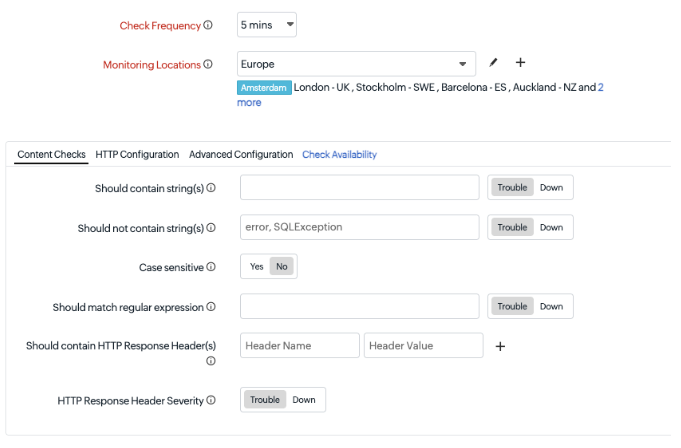681x448 pixels.
Task: Click the Case sensitive info icon
Action: pos(211,267)
